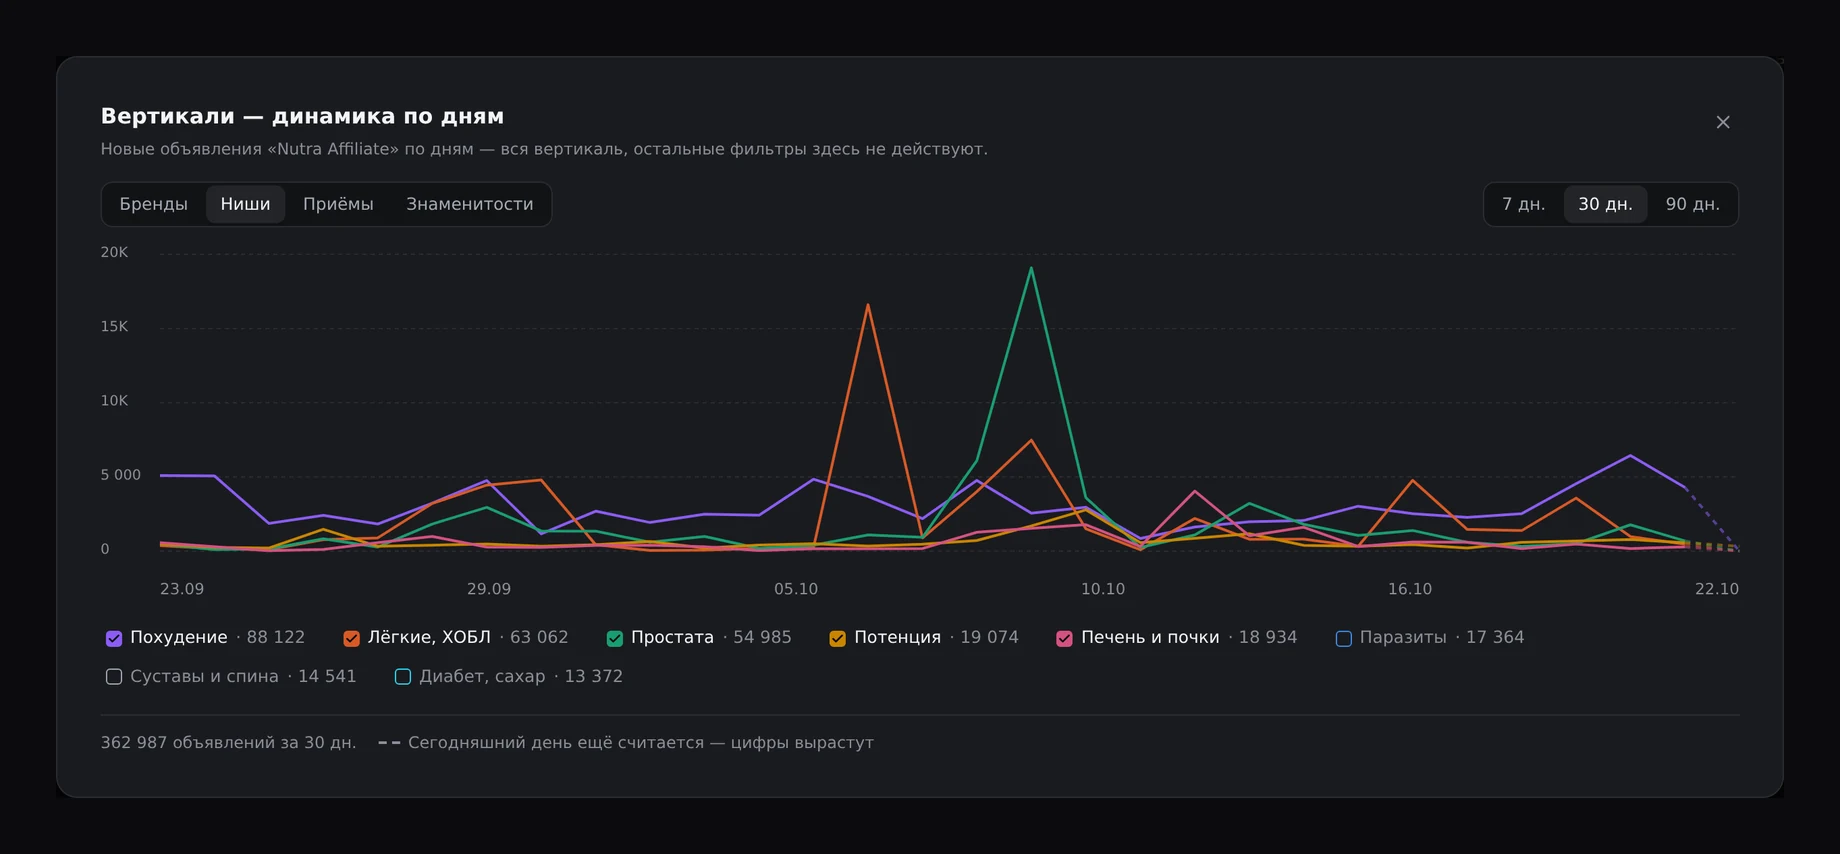Select the Ниши tab
Image resolution: width=1840 pixels, height=854 pixels.
tap(245, 204)
